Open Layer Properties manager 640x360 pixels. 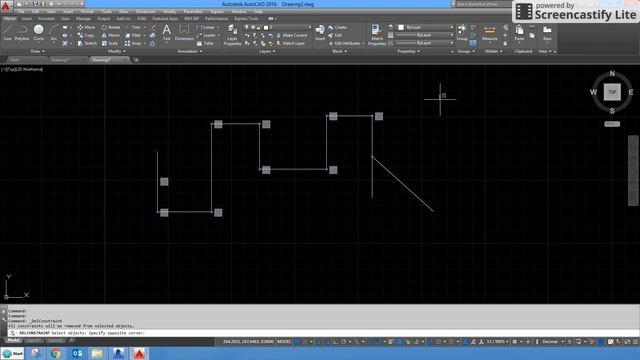click(x=232, y=35)
